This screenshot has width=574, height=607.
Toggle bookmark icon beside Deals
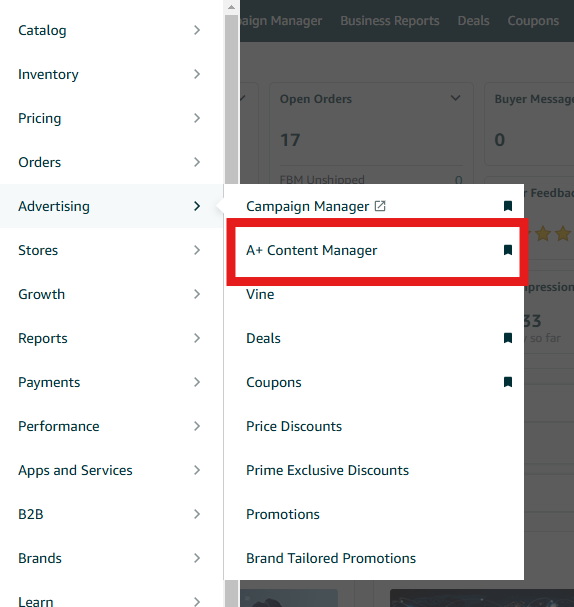(x=508, y=338)
